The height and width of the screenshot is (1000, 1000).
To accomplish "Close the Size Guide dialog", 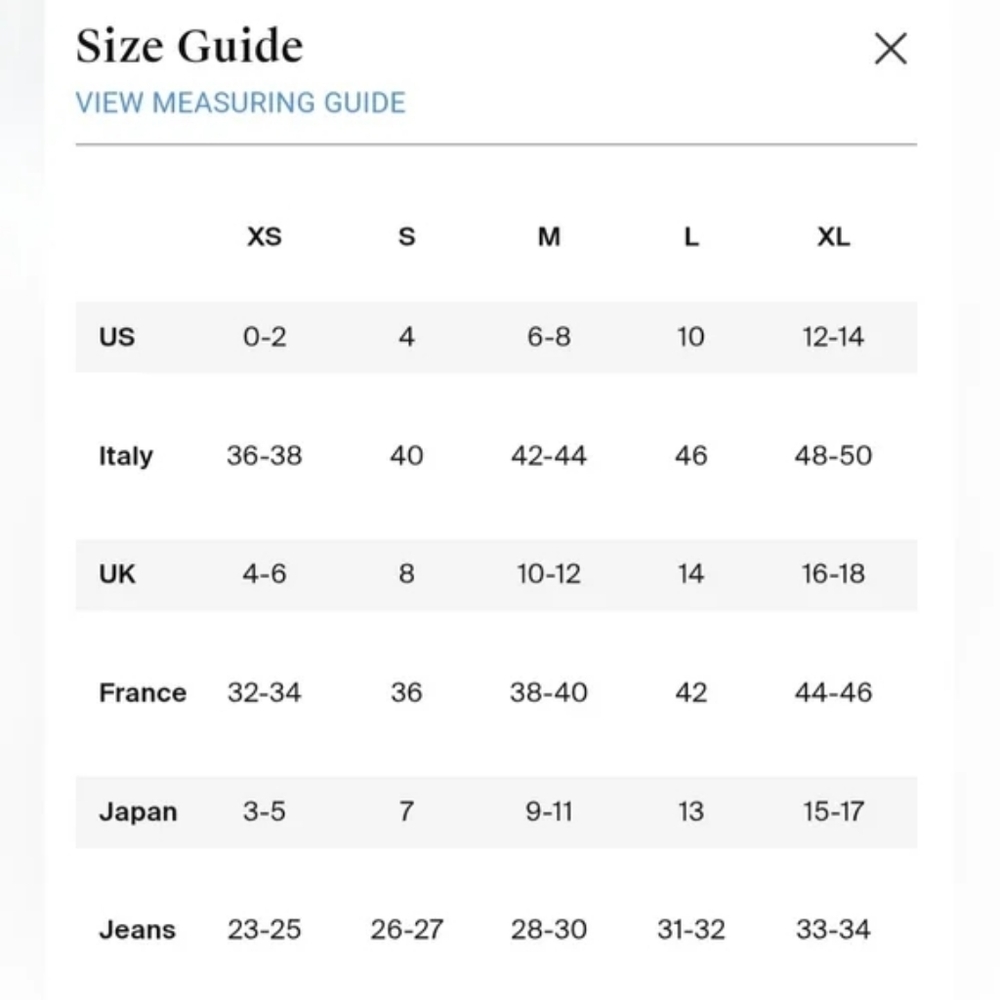I will point(890,48).
